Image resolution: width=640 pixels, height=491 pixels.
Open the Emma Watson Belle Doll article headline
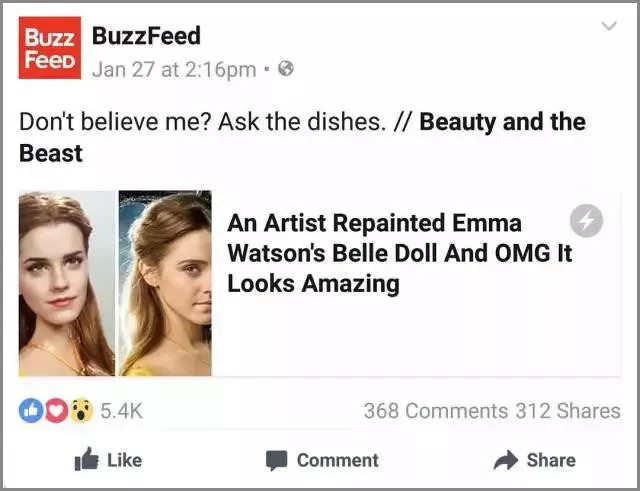point(400,253)
